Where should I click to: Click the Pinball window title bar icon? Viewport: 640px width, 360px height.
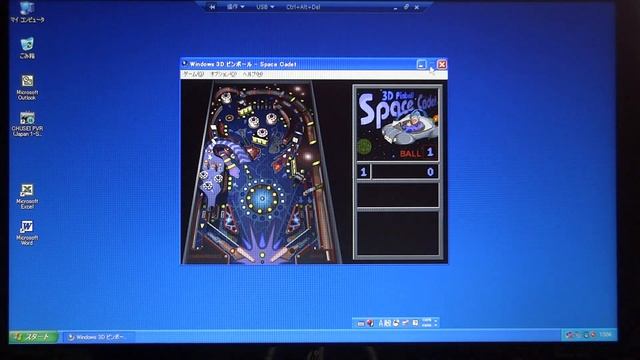(185, 64)
